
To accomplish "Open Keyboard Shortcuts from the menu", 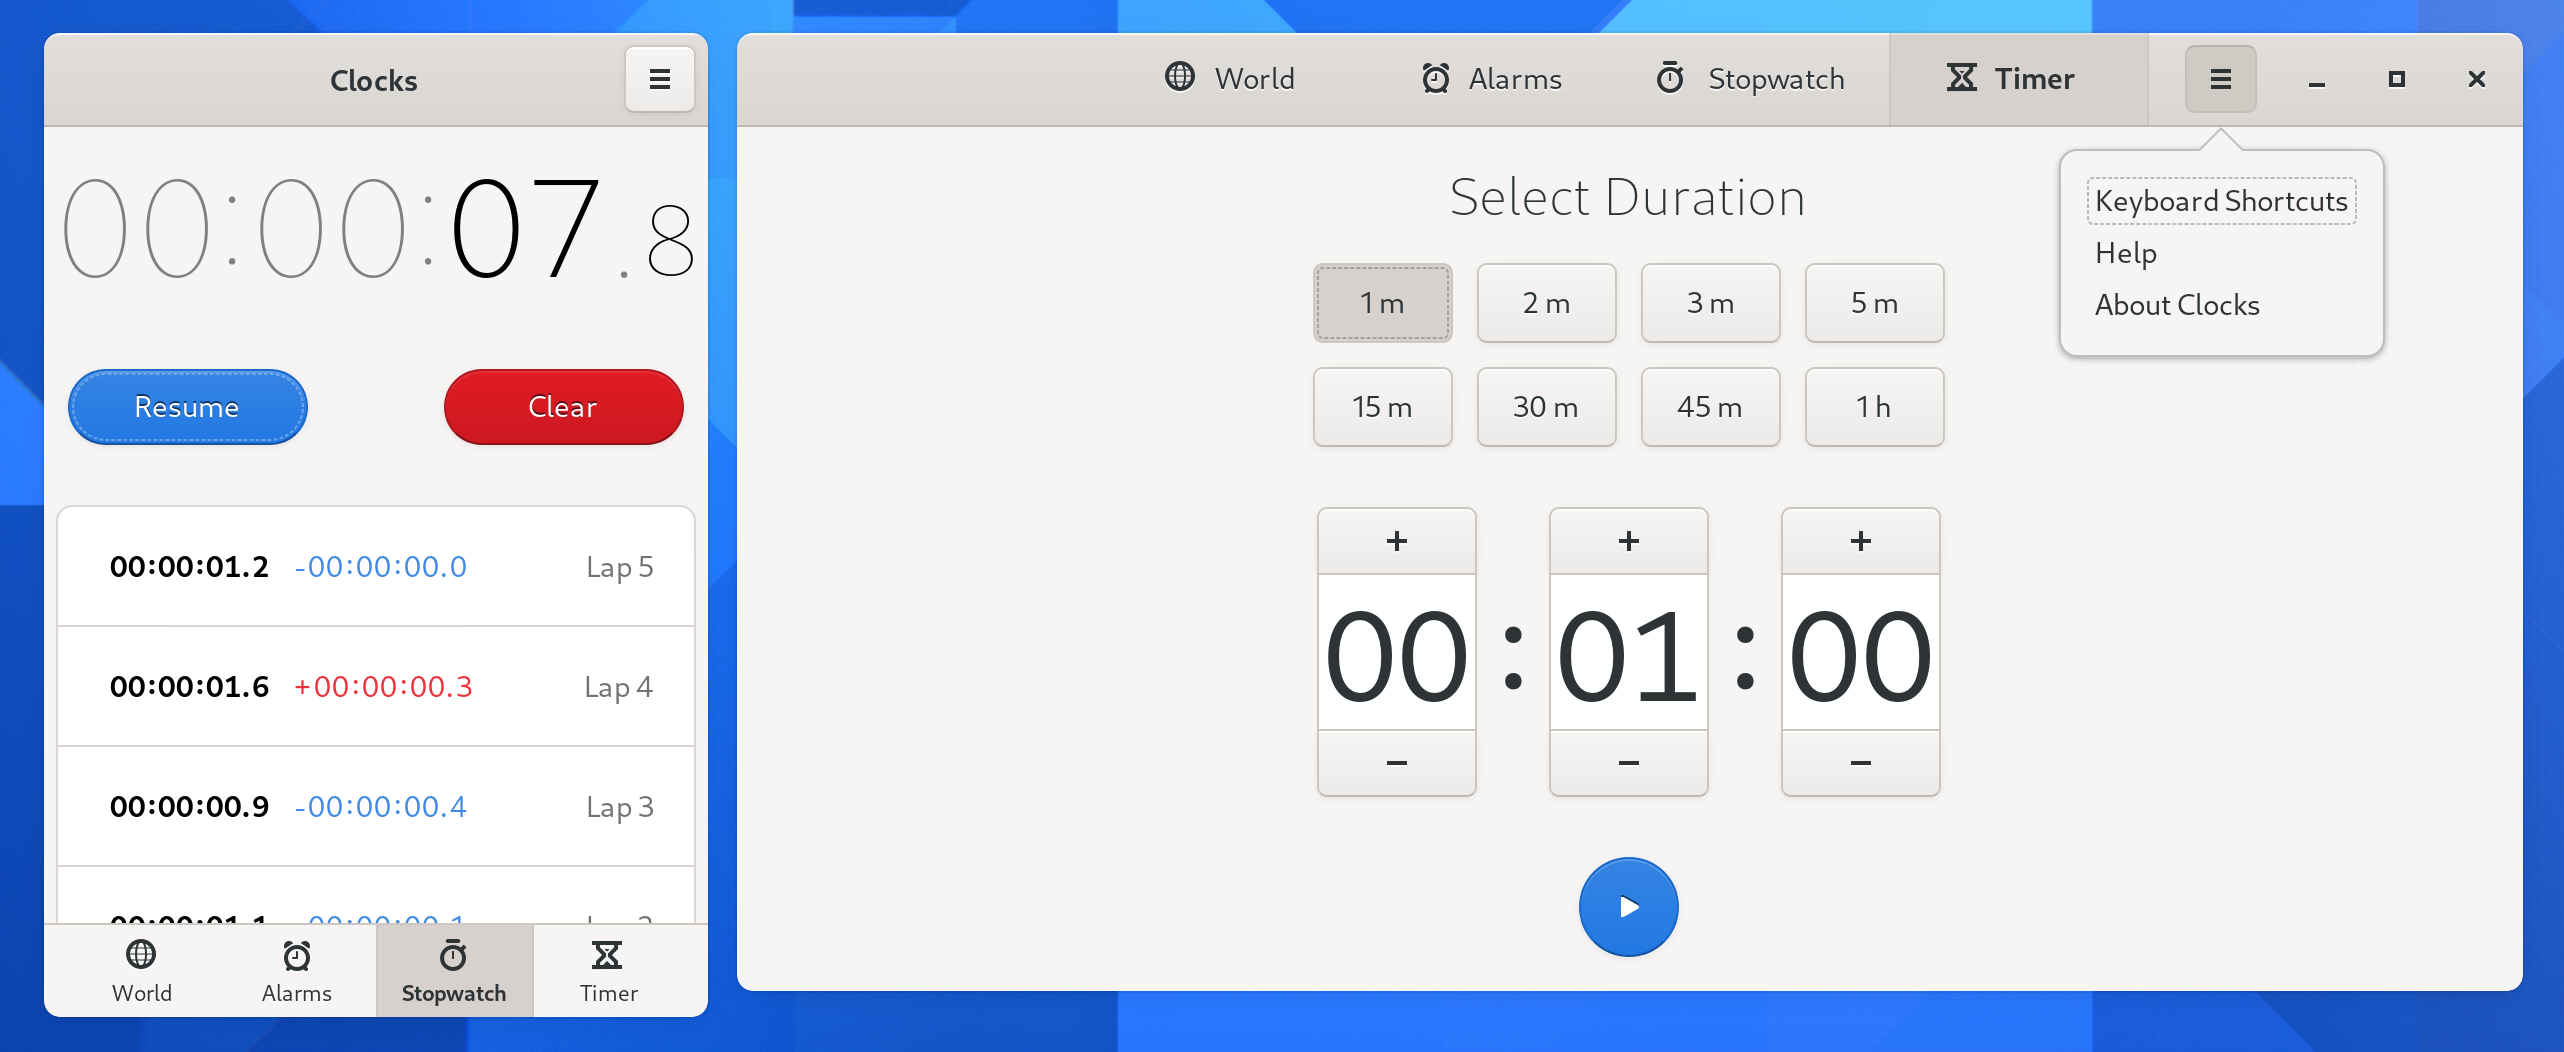I will coord(2221,201).
